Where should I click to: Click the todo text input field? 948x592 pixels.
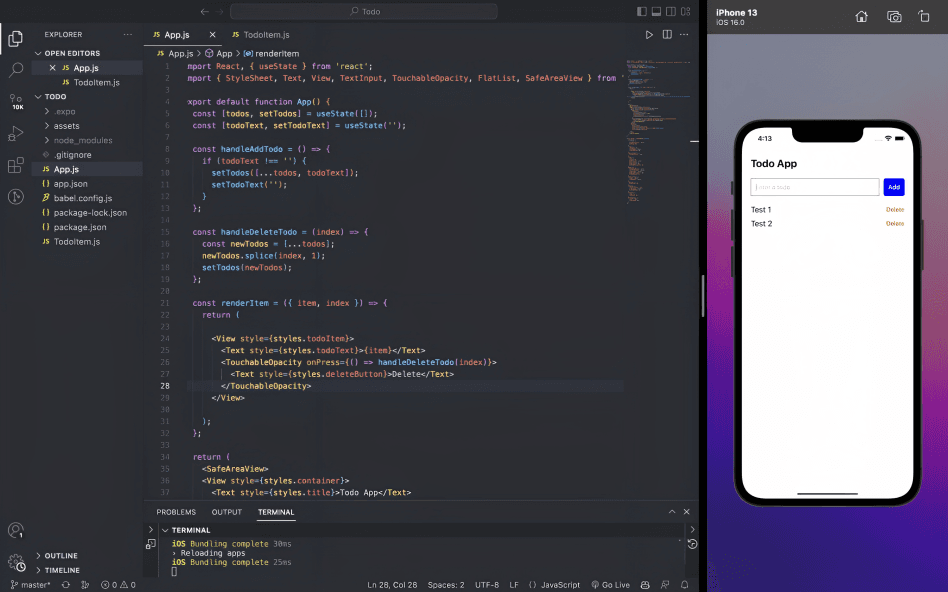pos(813,187)
